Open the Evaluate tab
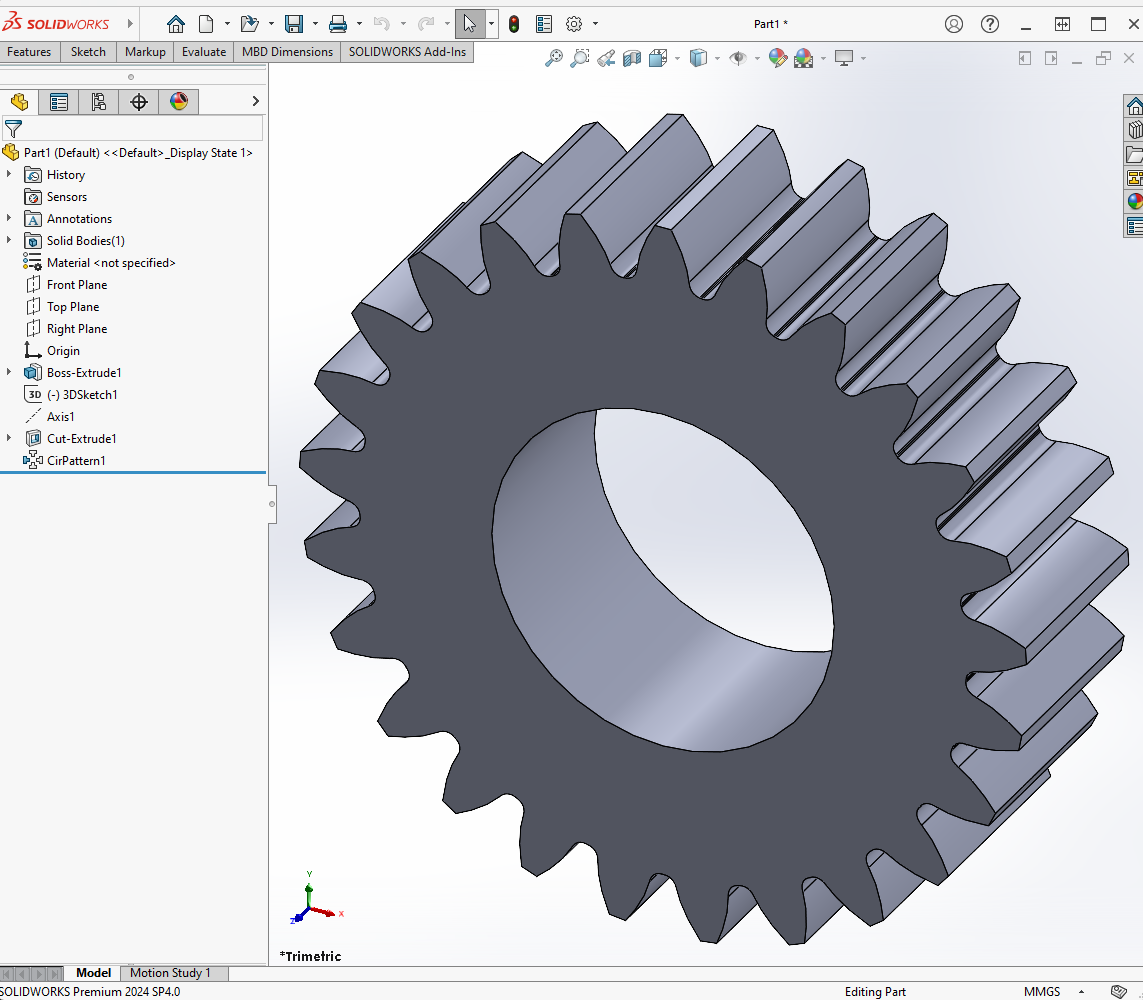Viewport: 1143px width, 1000px height. [x=204, y=52]
